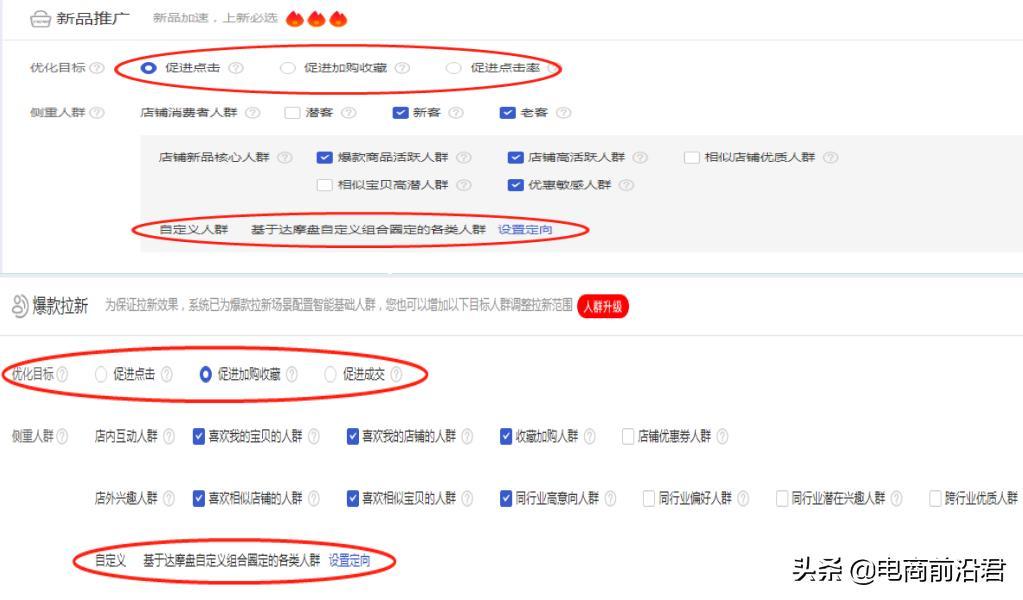Image resolution: width=1023 pixels, height=600 pixels.
Task: Click help icon next to 潜客
Action: 348,113
